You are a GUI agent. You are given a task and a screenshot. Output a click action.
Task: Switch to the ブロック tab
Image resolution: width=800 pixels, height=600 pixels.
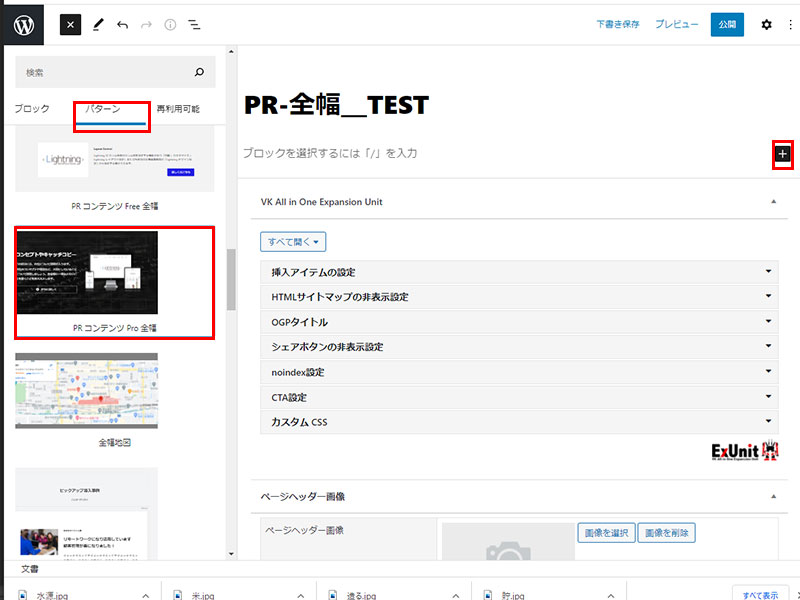click(32, 109)
